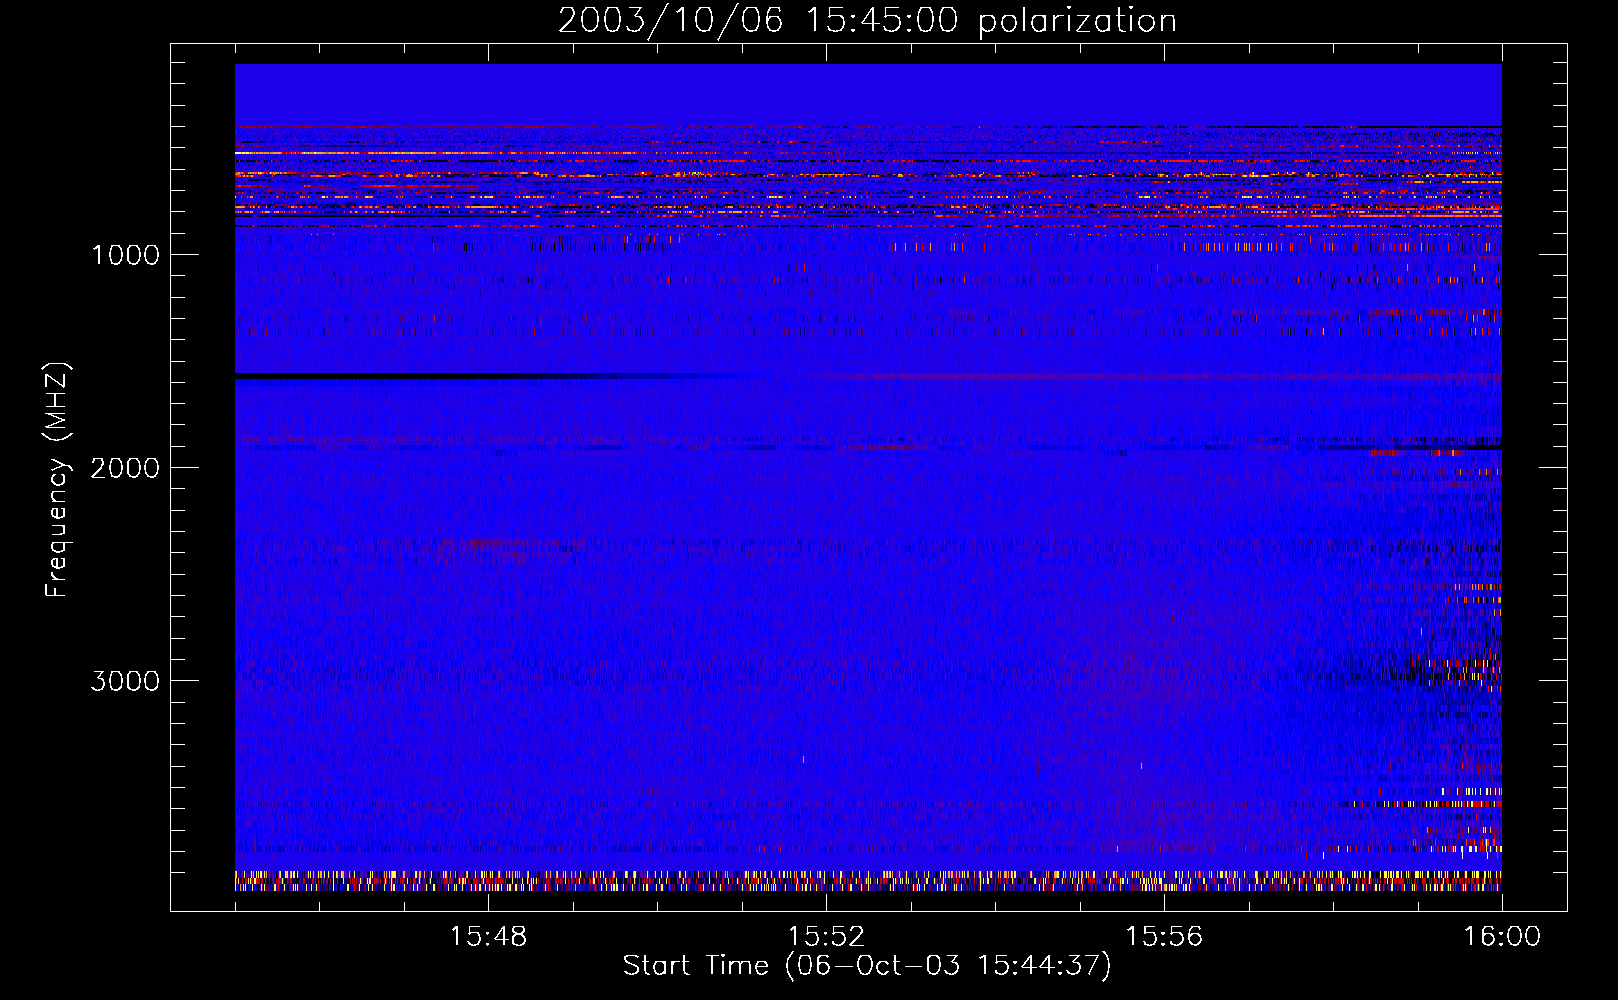1618x1000 pixels.
Task: Click the plot title '2003/10/06 15:45:00 polarization'
Action: click(867, 20)
